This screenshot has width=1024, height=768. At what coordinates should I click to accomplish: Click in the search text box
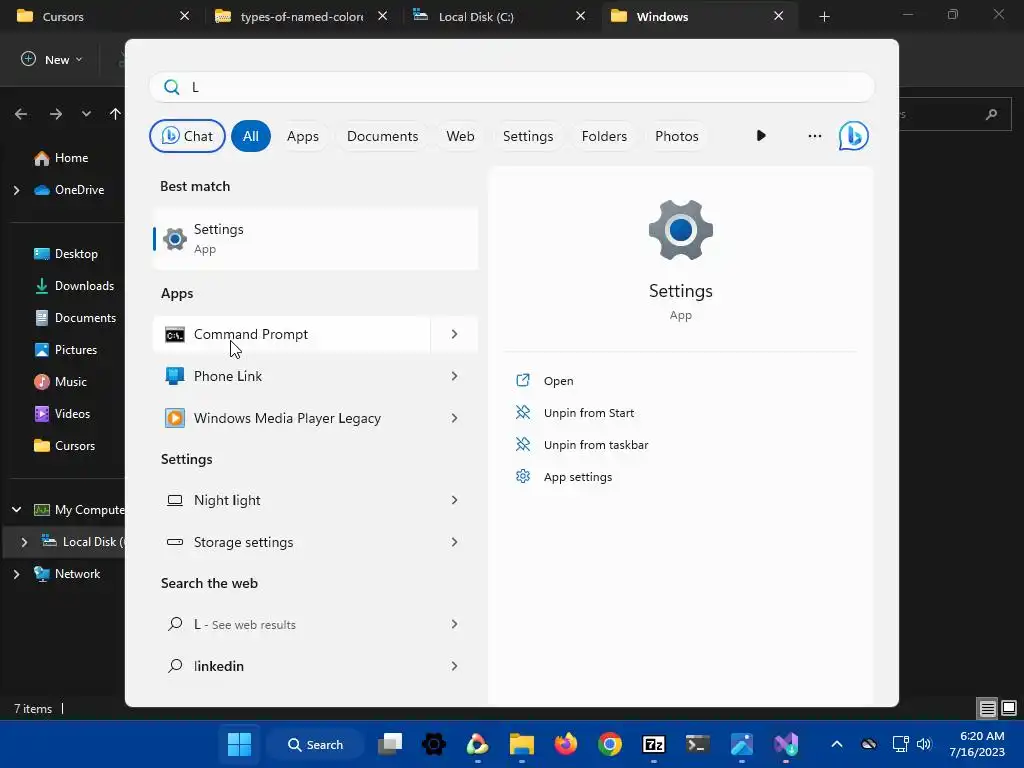pyautogui.click(x=512, y=87)
